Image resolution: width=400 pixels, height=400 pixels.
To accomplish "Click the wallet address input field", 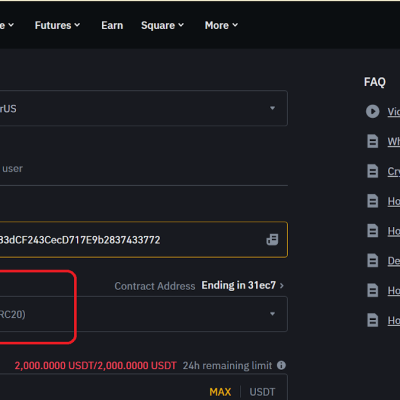I will (143, 239).
